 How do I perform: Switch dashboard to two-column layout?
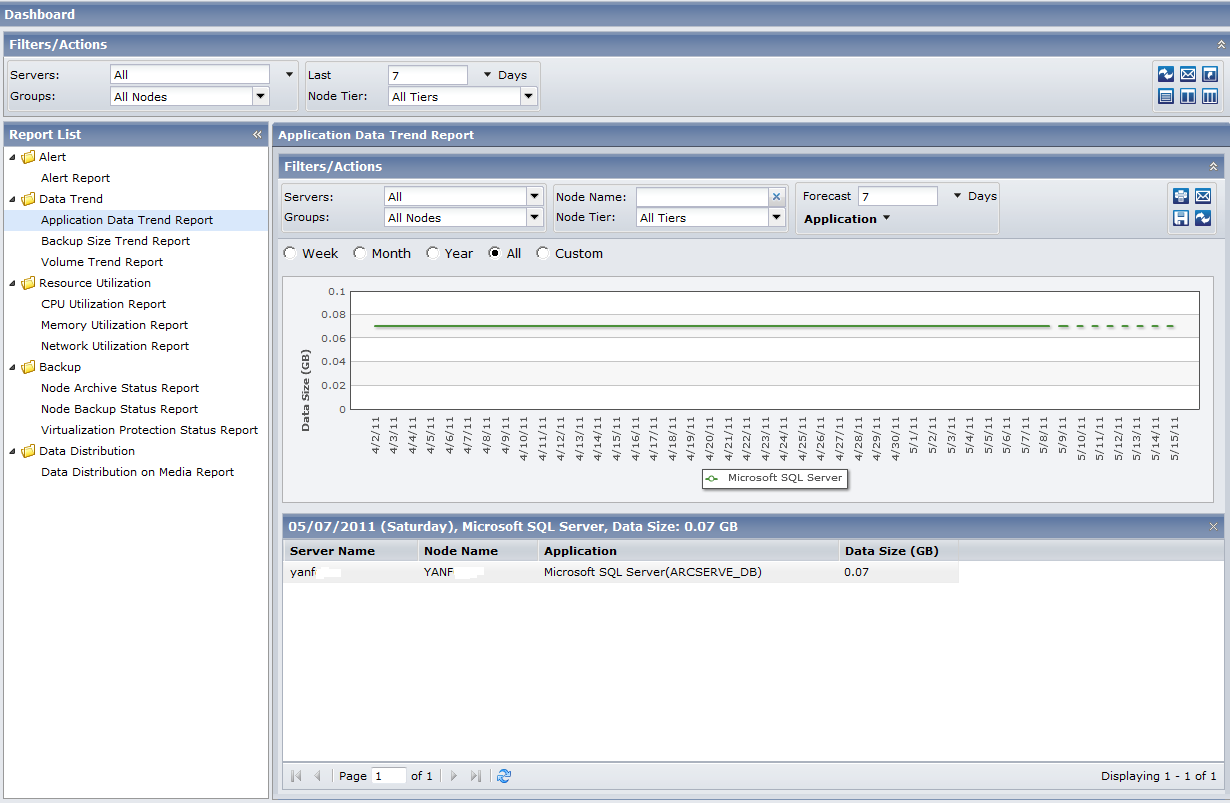tap(1188, 97)
